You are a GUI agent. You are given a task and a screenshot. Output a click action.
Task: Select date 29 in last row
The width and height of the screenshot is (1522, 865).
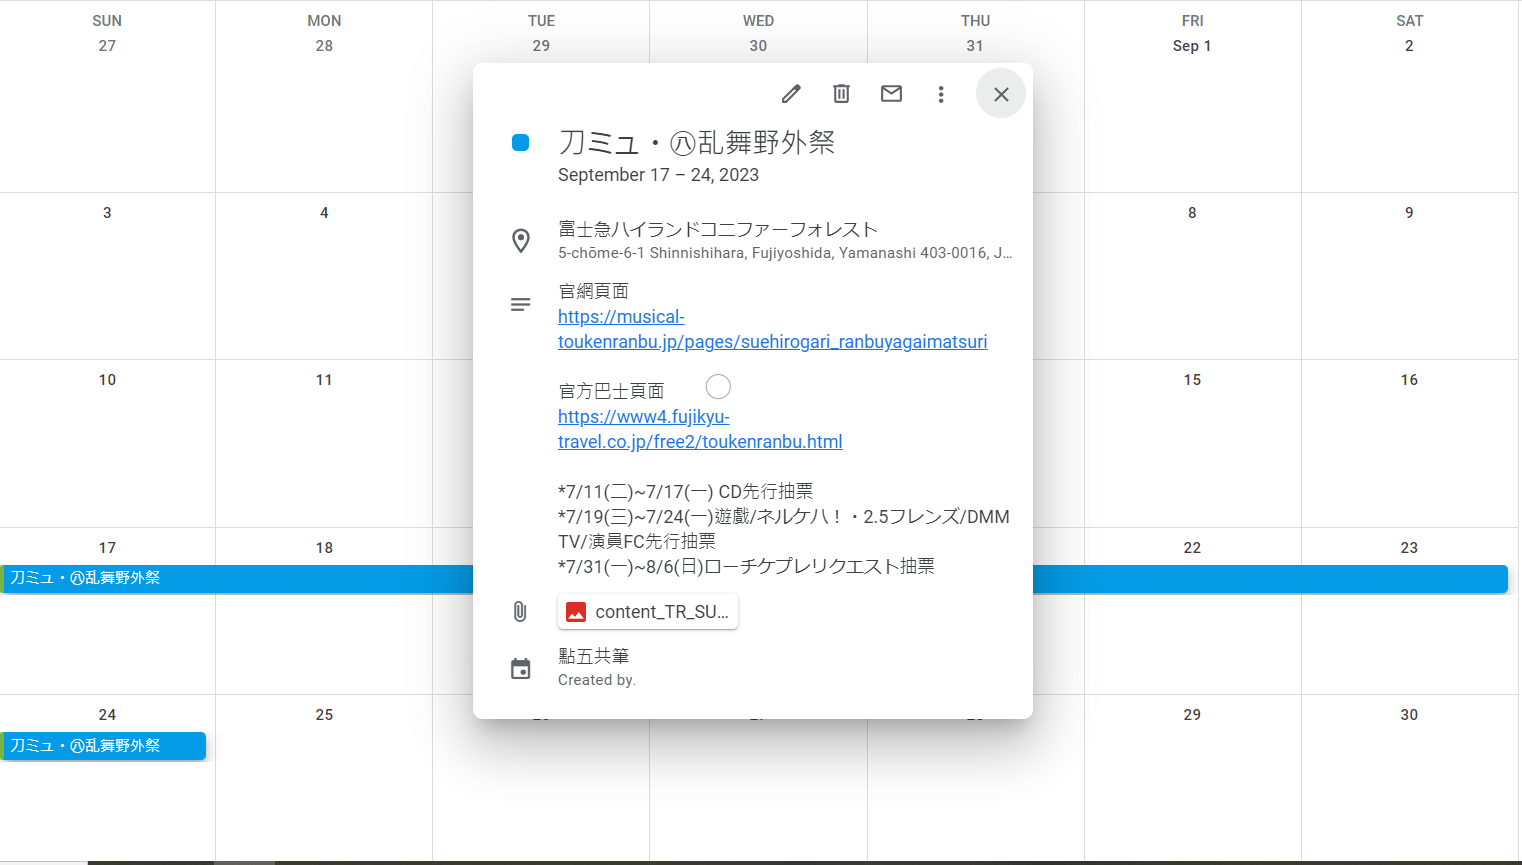pos(1192,715)
